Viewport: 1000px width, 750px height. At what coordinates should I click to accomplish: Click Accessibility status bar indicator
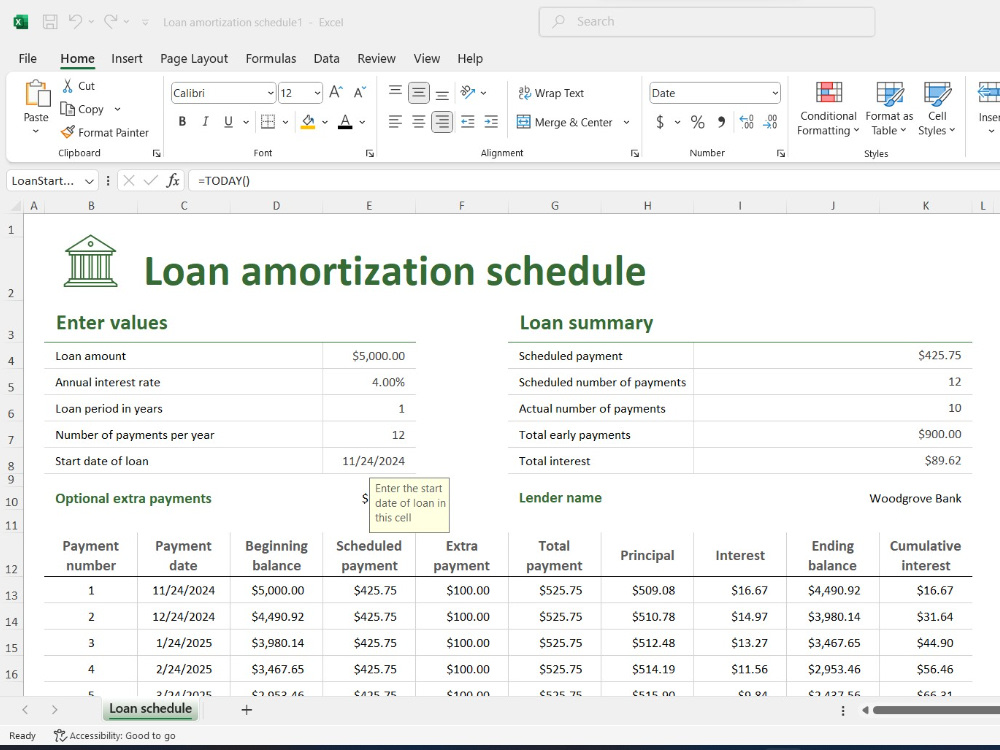pos(115,735)
